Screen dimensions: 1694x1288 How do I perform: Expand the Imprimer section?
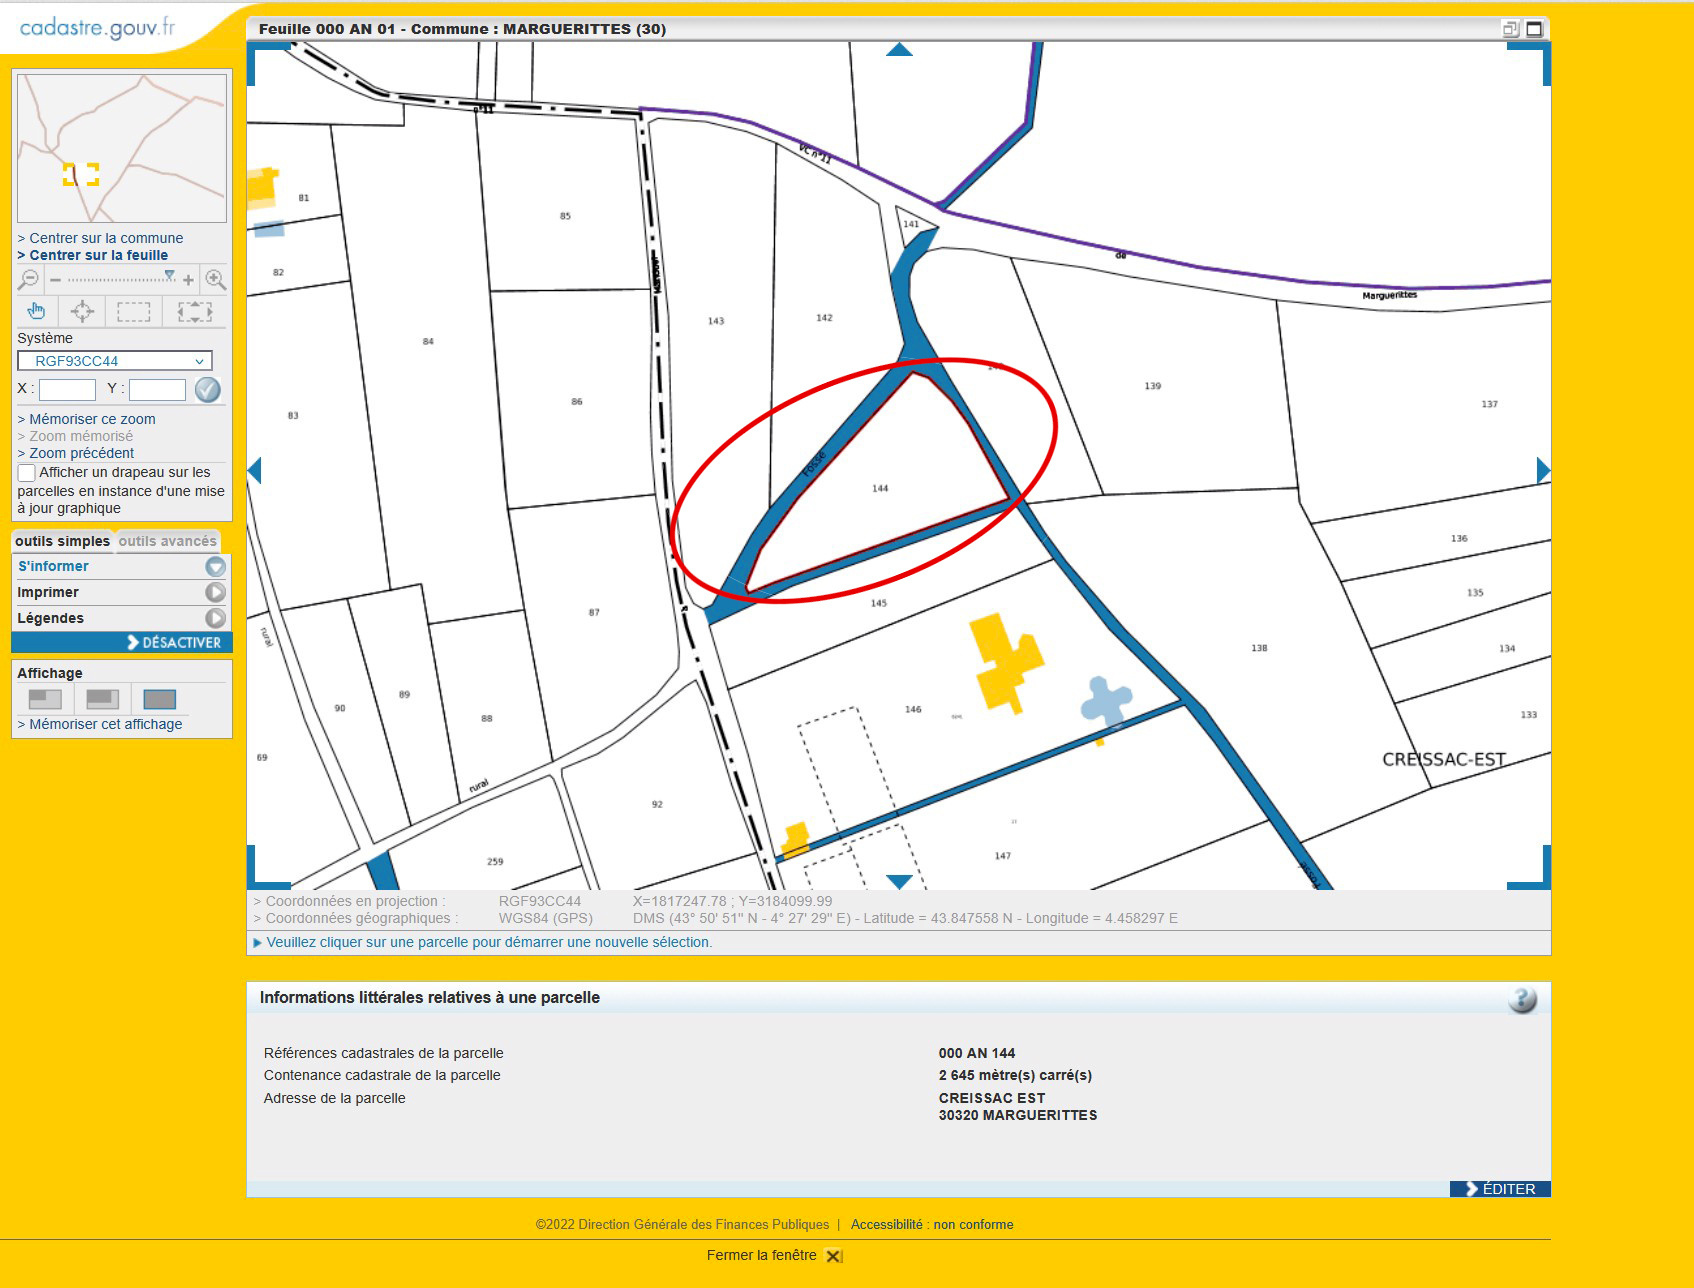(x=215, y=592)
